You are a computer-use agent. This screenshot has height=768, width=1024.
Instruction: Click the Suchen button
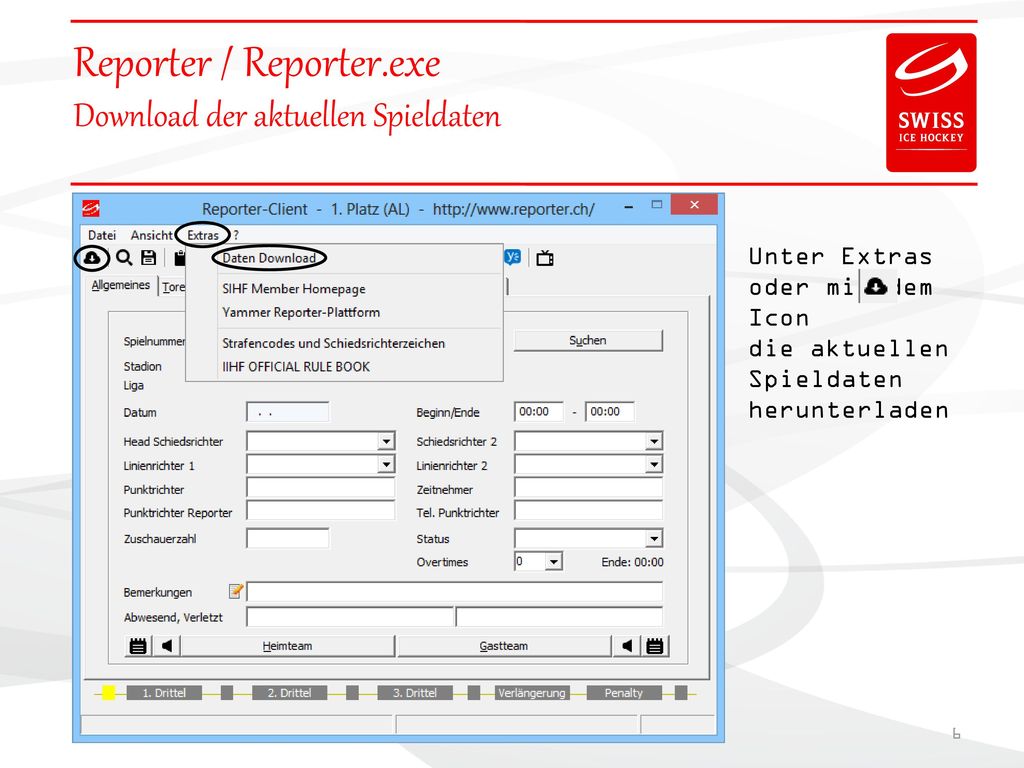(x=588, y=340)
